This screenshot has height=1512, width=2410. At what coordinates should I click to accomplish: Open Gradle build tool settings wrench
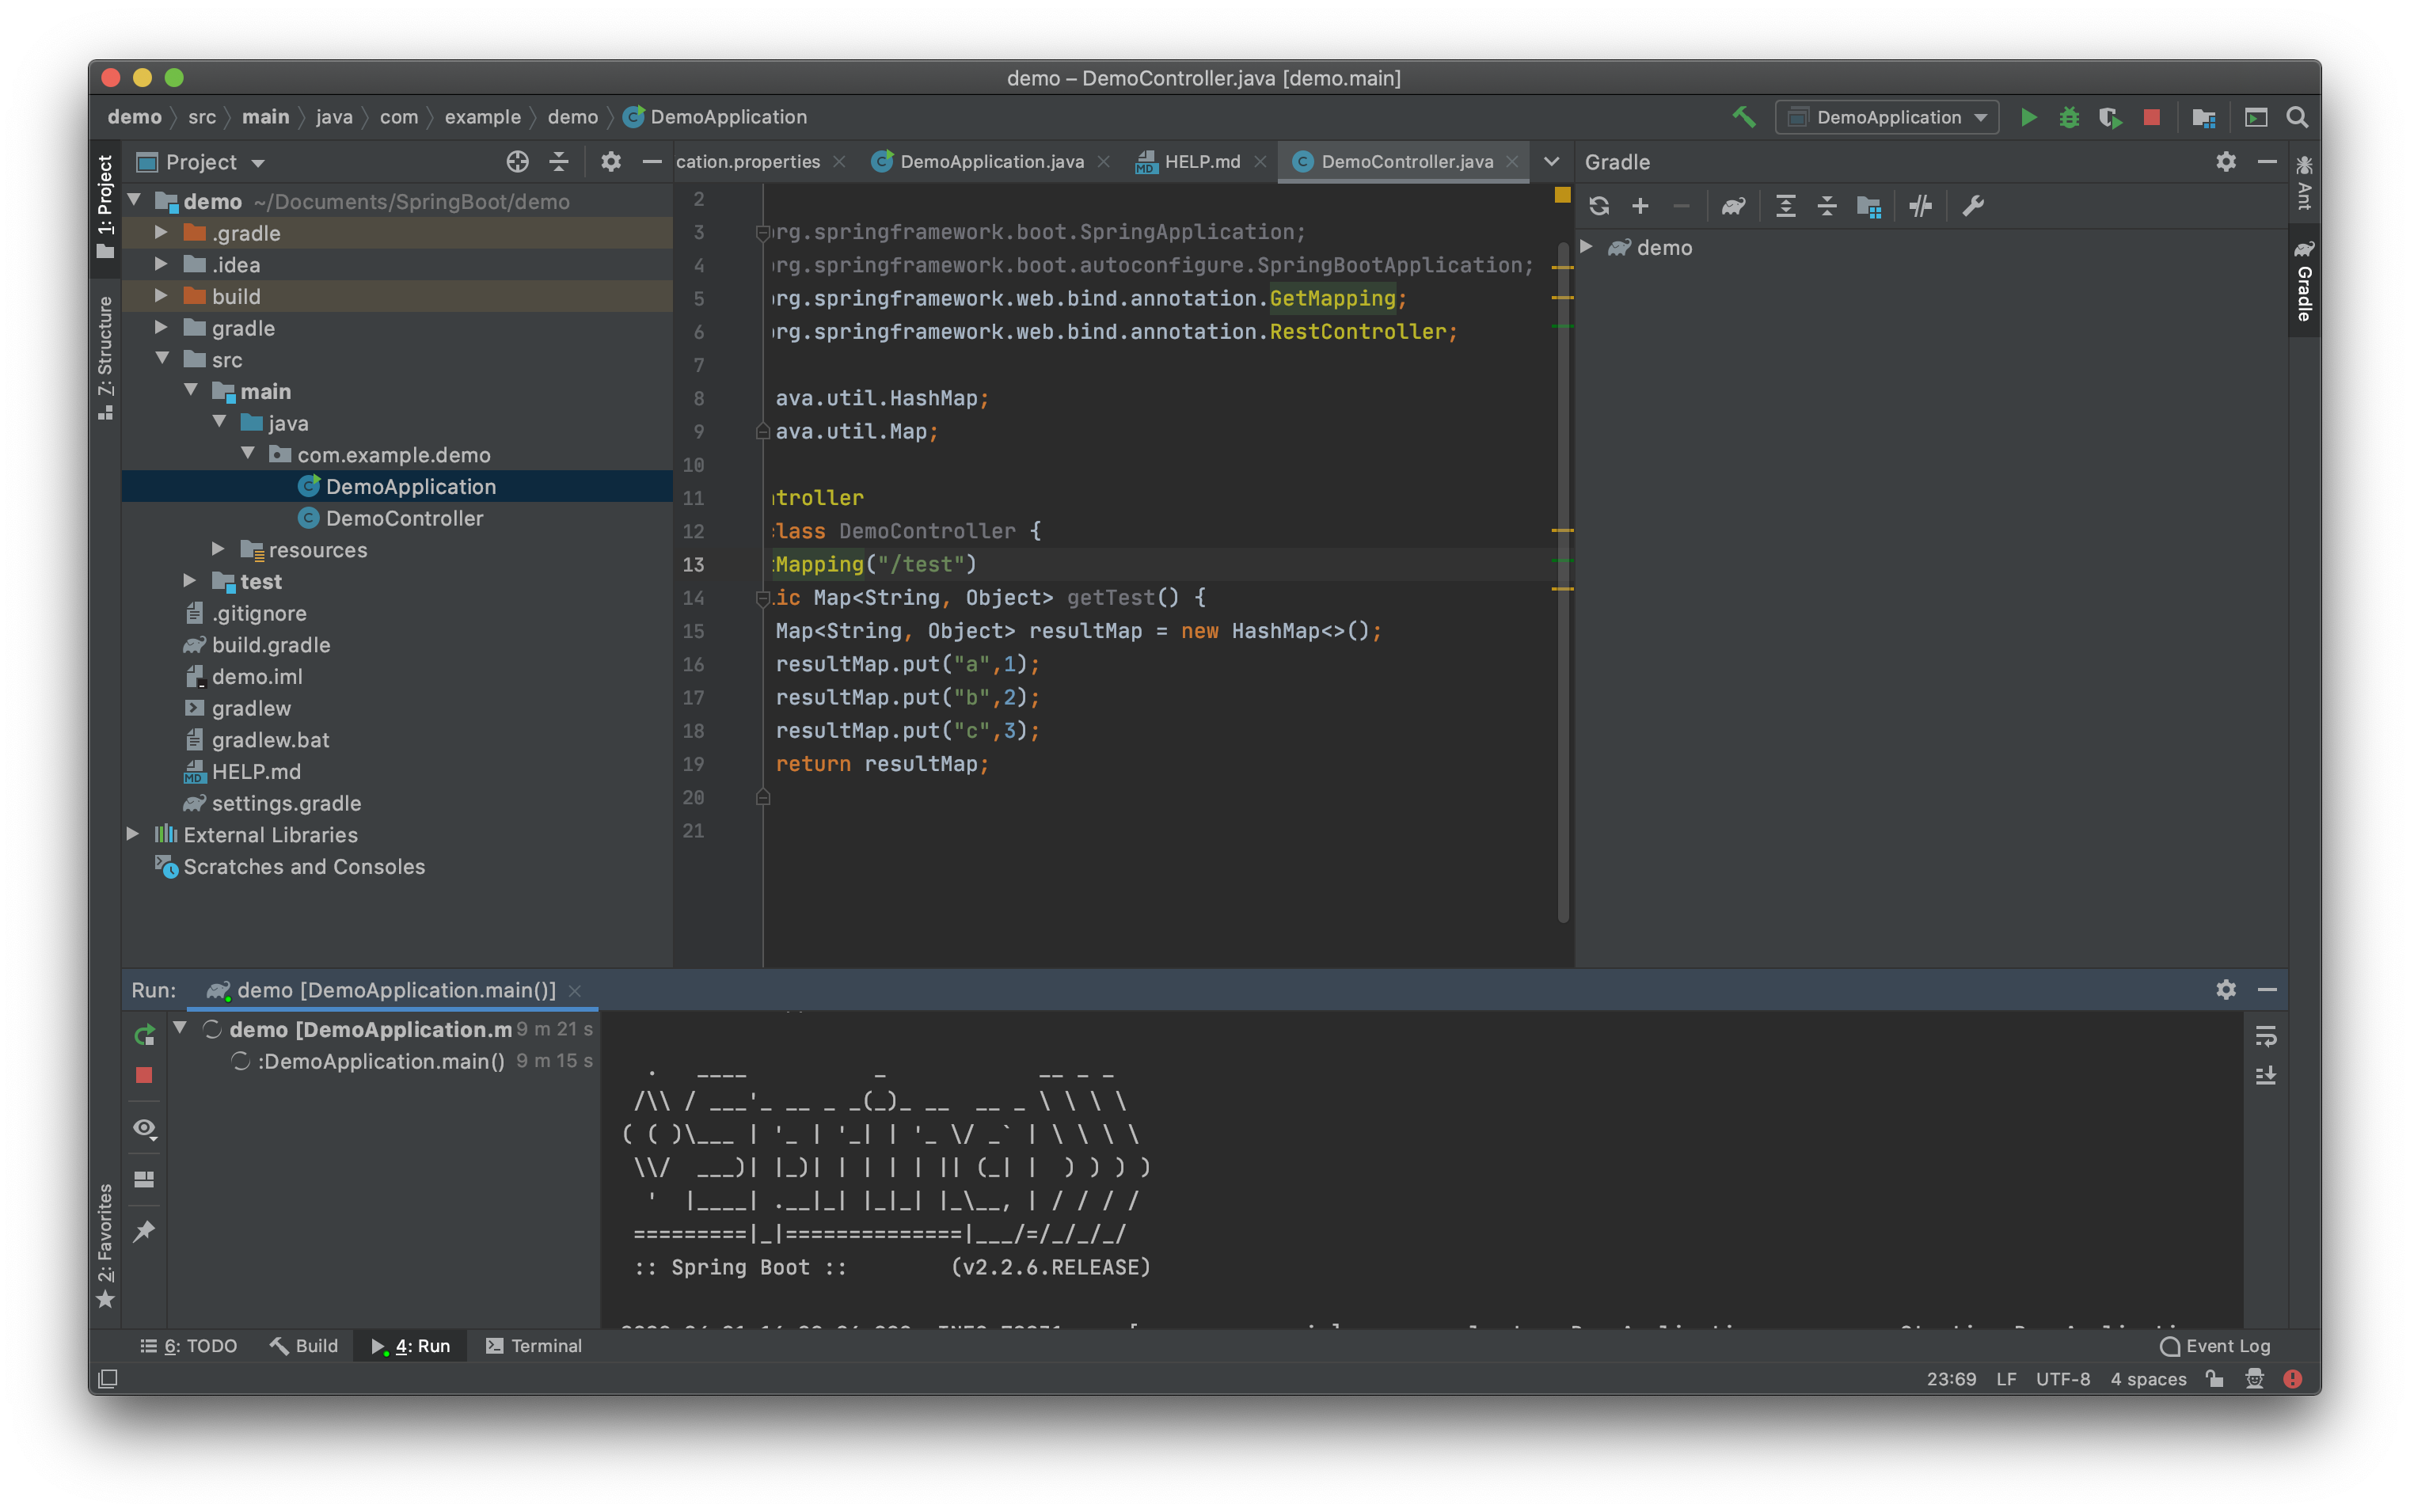(1973, 207)
